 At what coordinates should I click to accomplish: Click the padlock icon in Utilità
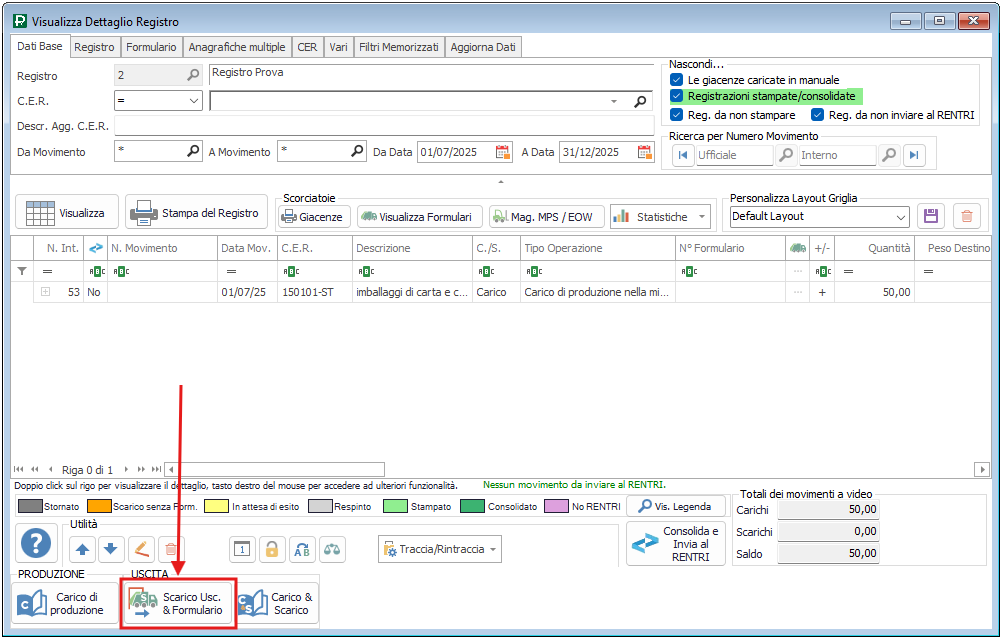click(271, 549)
